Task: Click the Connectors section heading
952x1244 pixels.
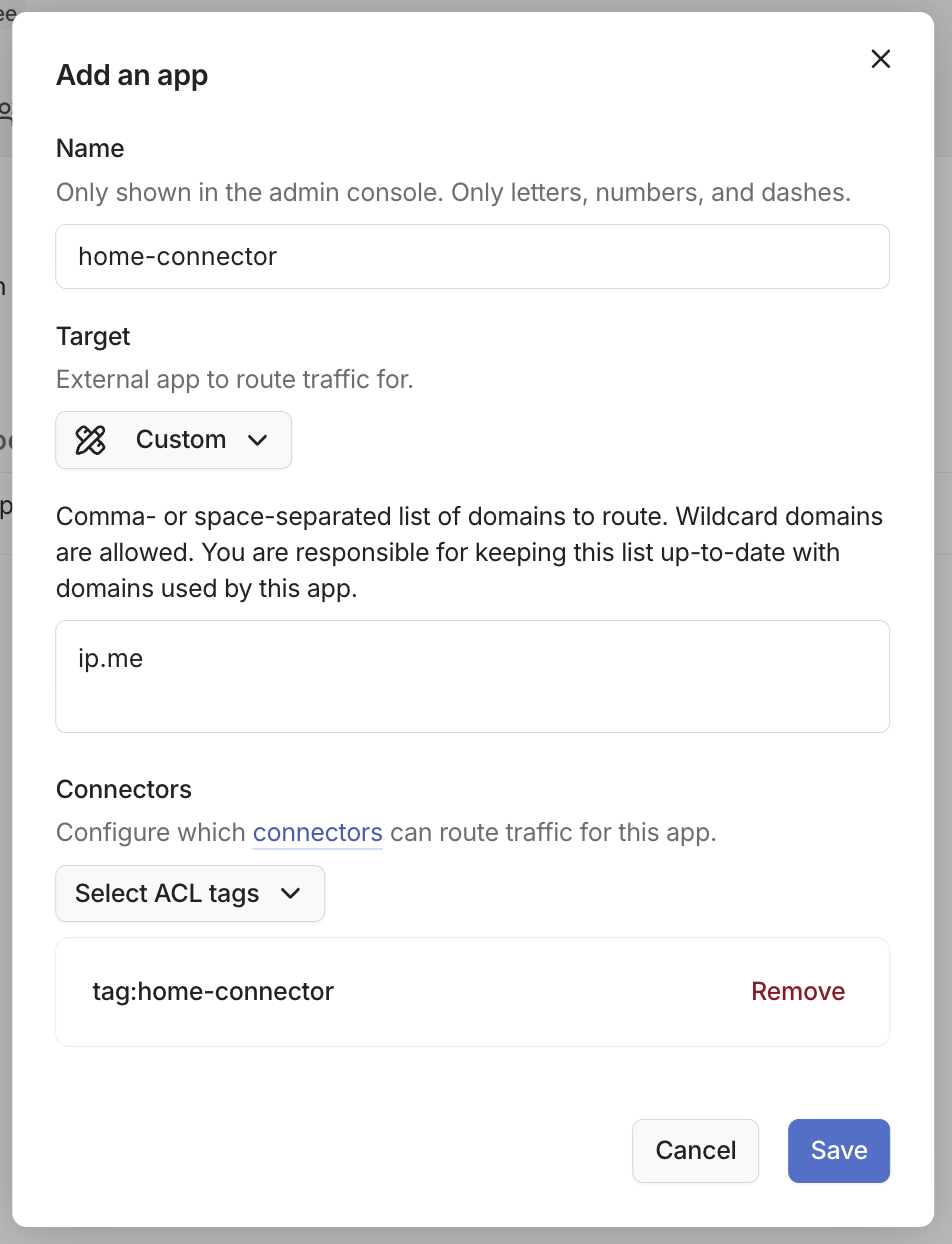Action: (x=123, y=789)
